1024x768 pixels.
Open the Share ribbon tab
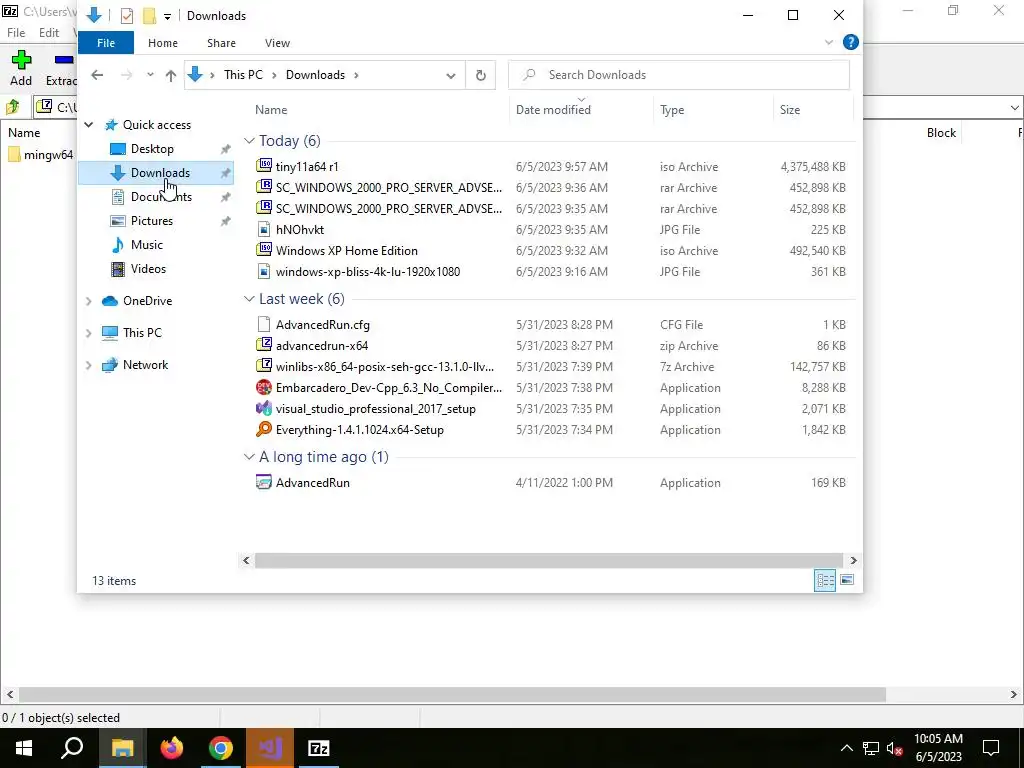[221, 43]
